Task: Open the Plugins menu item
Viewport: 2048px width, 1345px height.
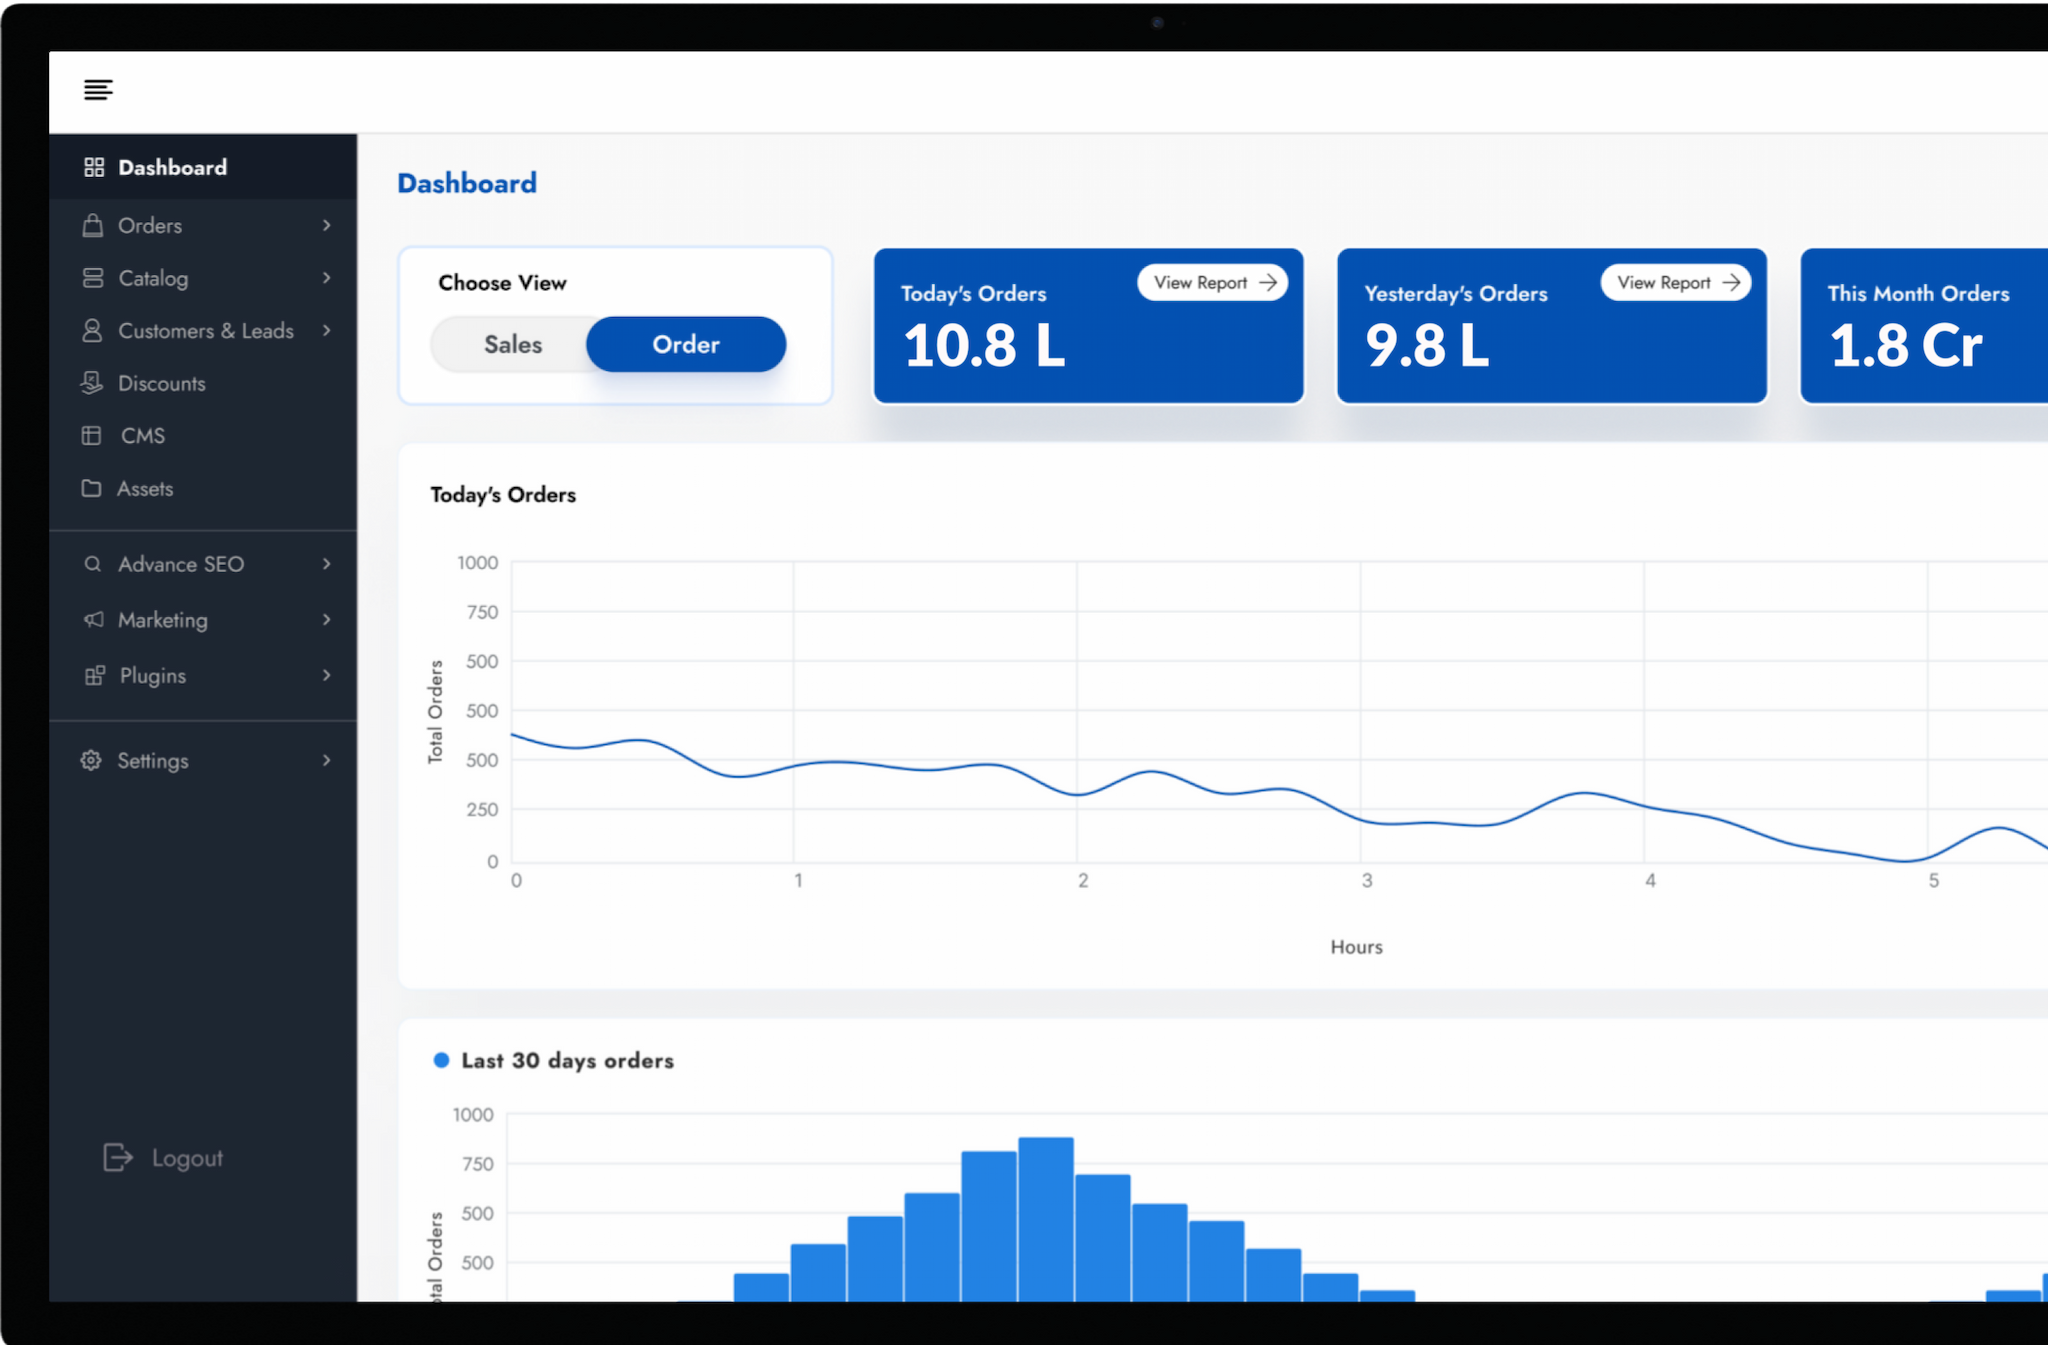Action: tap(203, 676)
